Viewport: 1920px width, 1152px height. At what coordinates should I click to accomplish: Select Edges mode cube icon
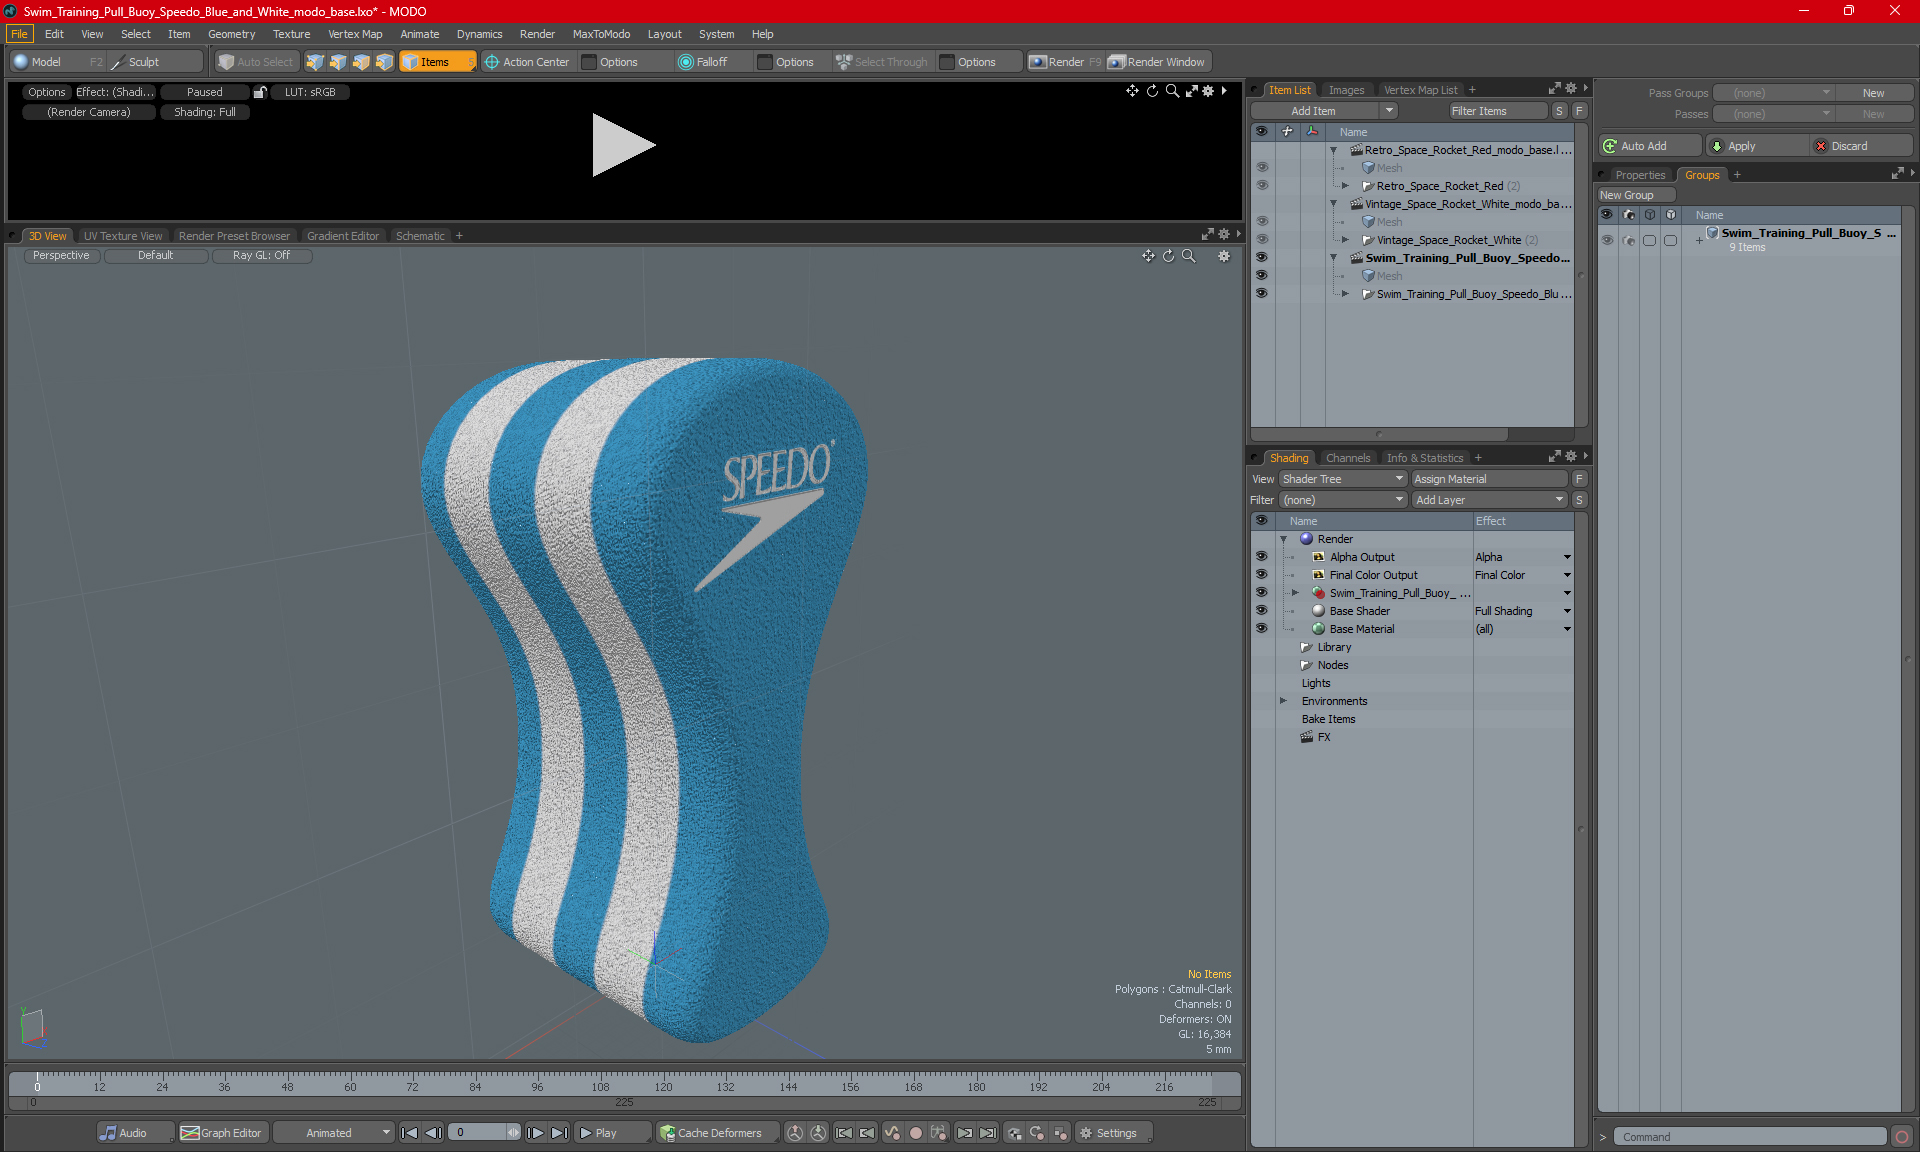pos(338,62)
